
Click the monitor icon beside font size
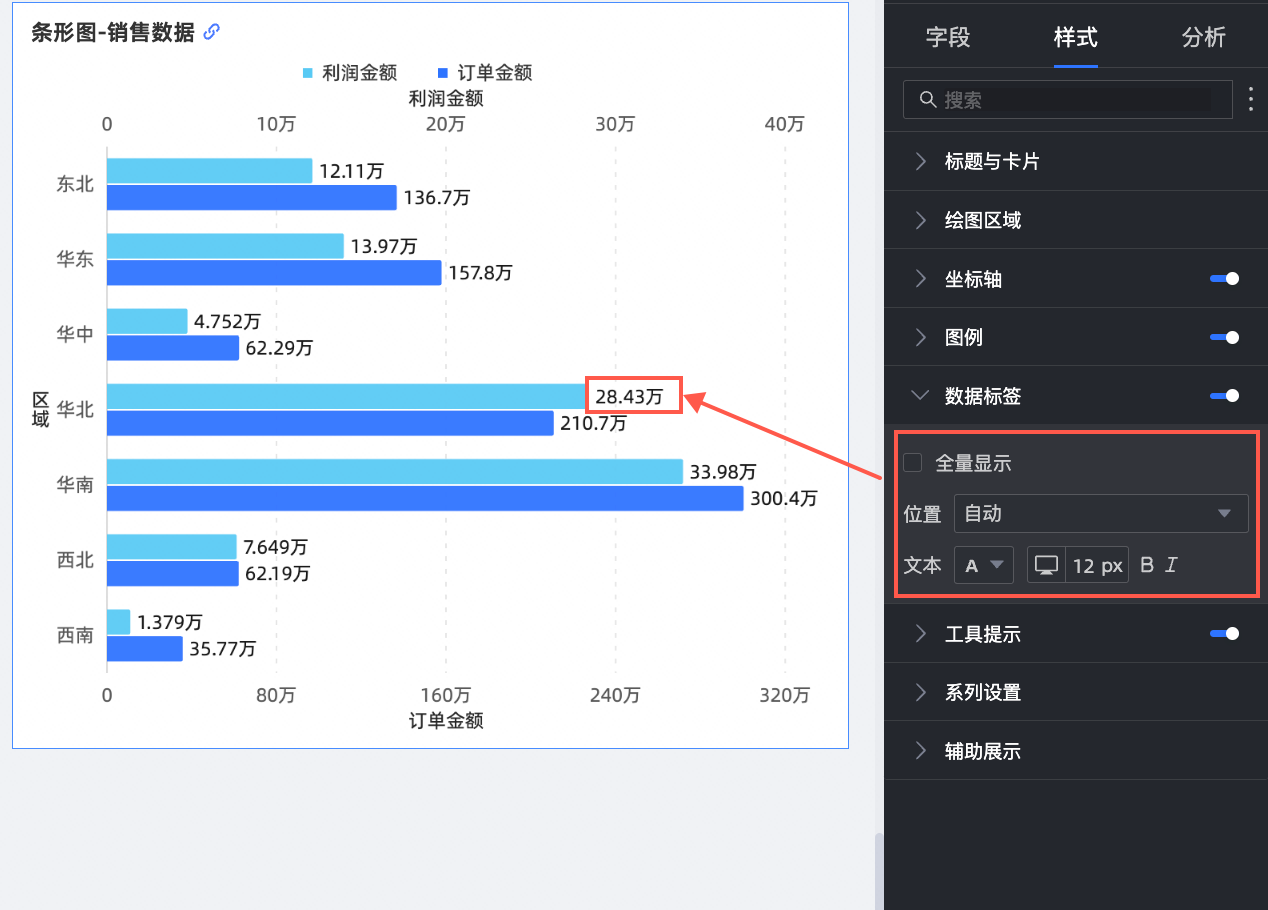click(x=1046, y=565)
